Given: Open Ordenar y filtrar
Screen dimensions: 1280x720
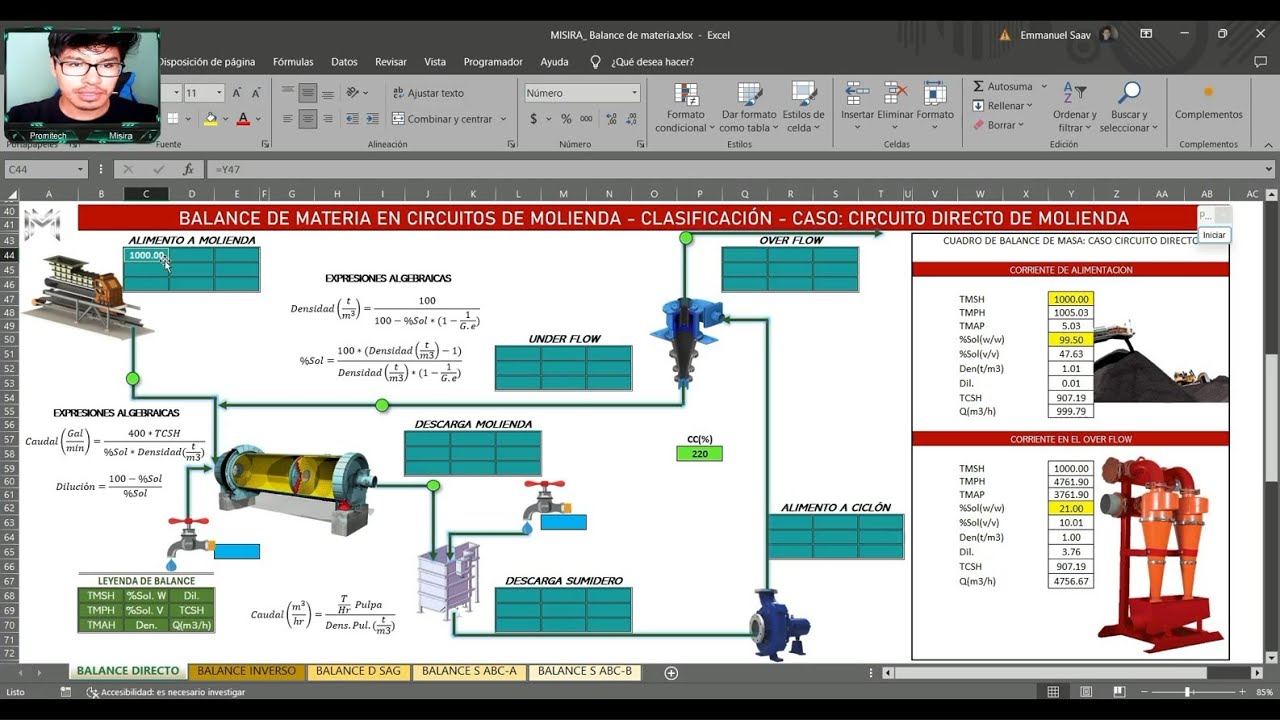Looking at the screenshot, I should [1074, 108].
